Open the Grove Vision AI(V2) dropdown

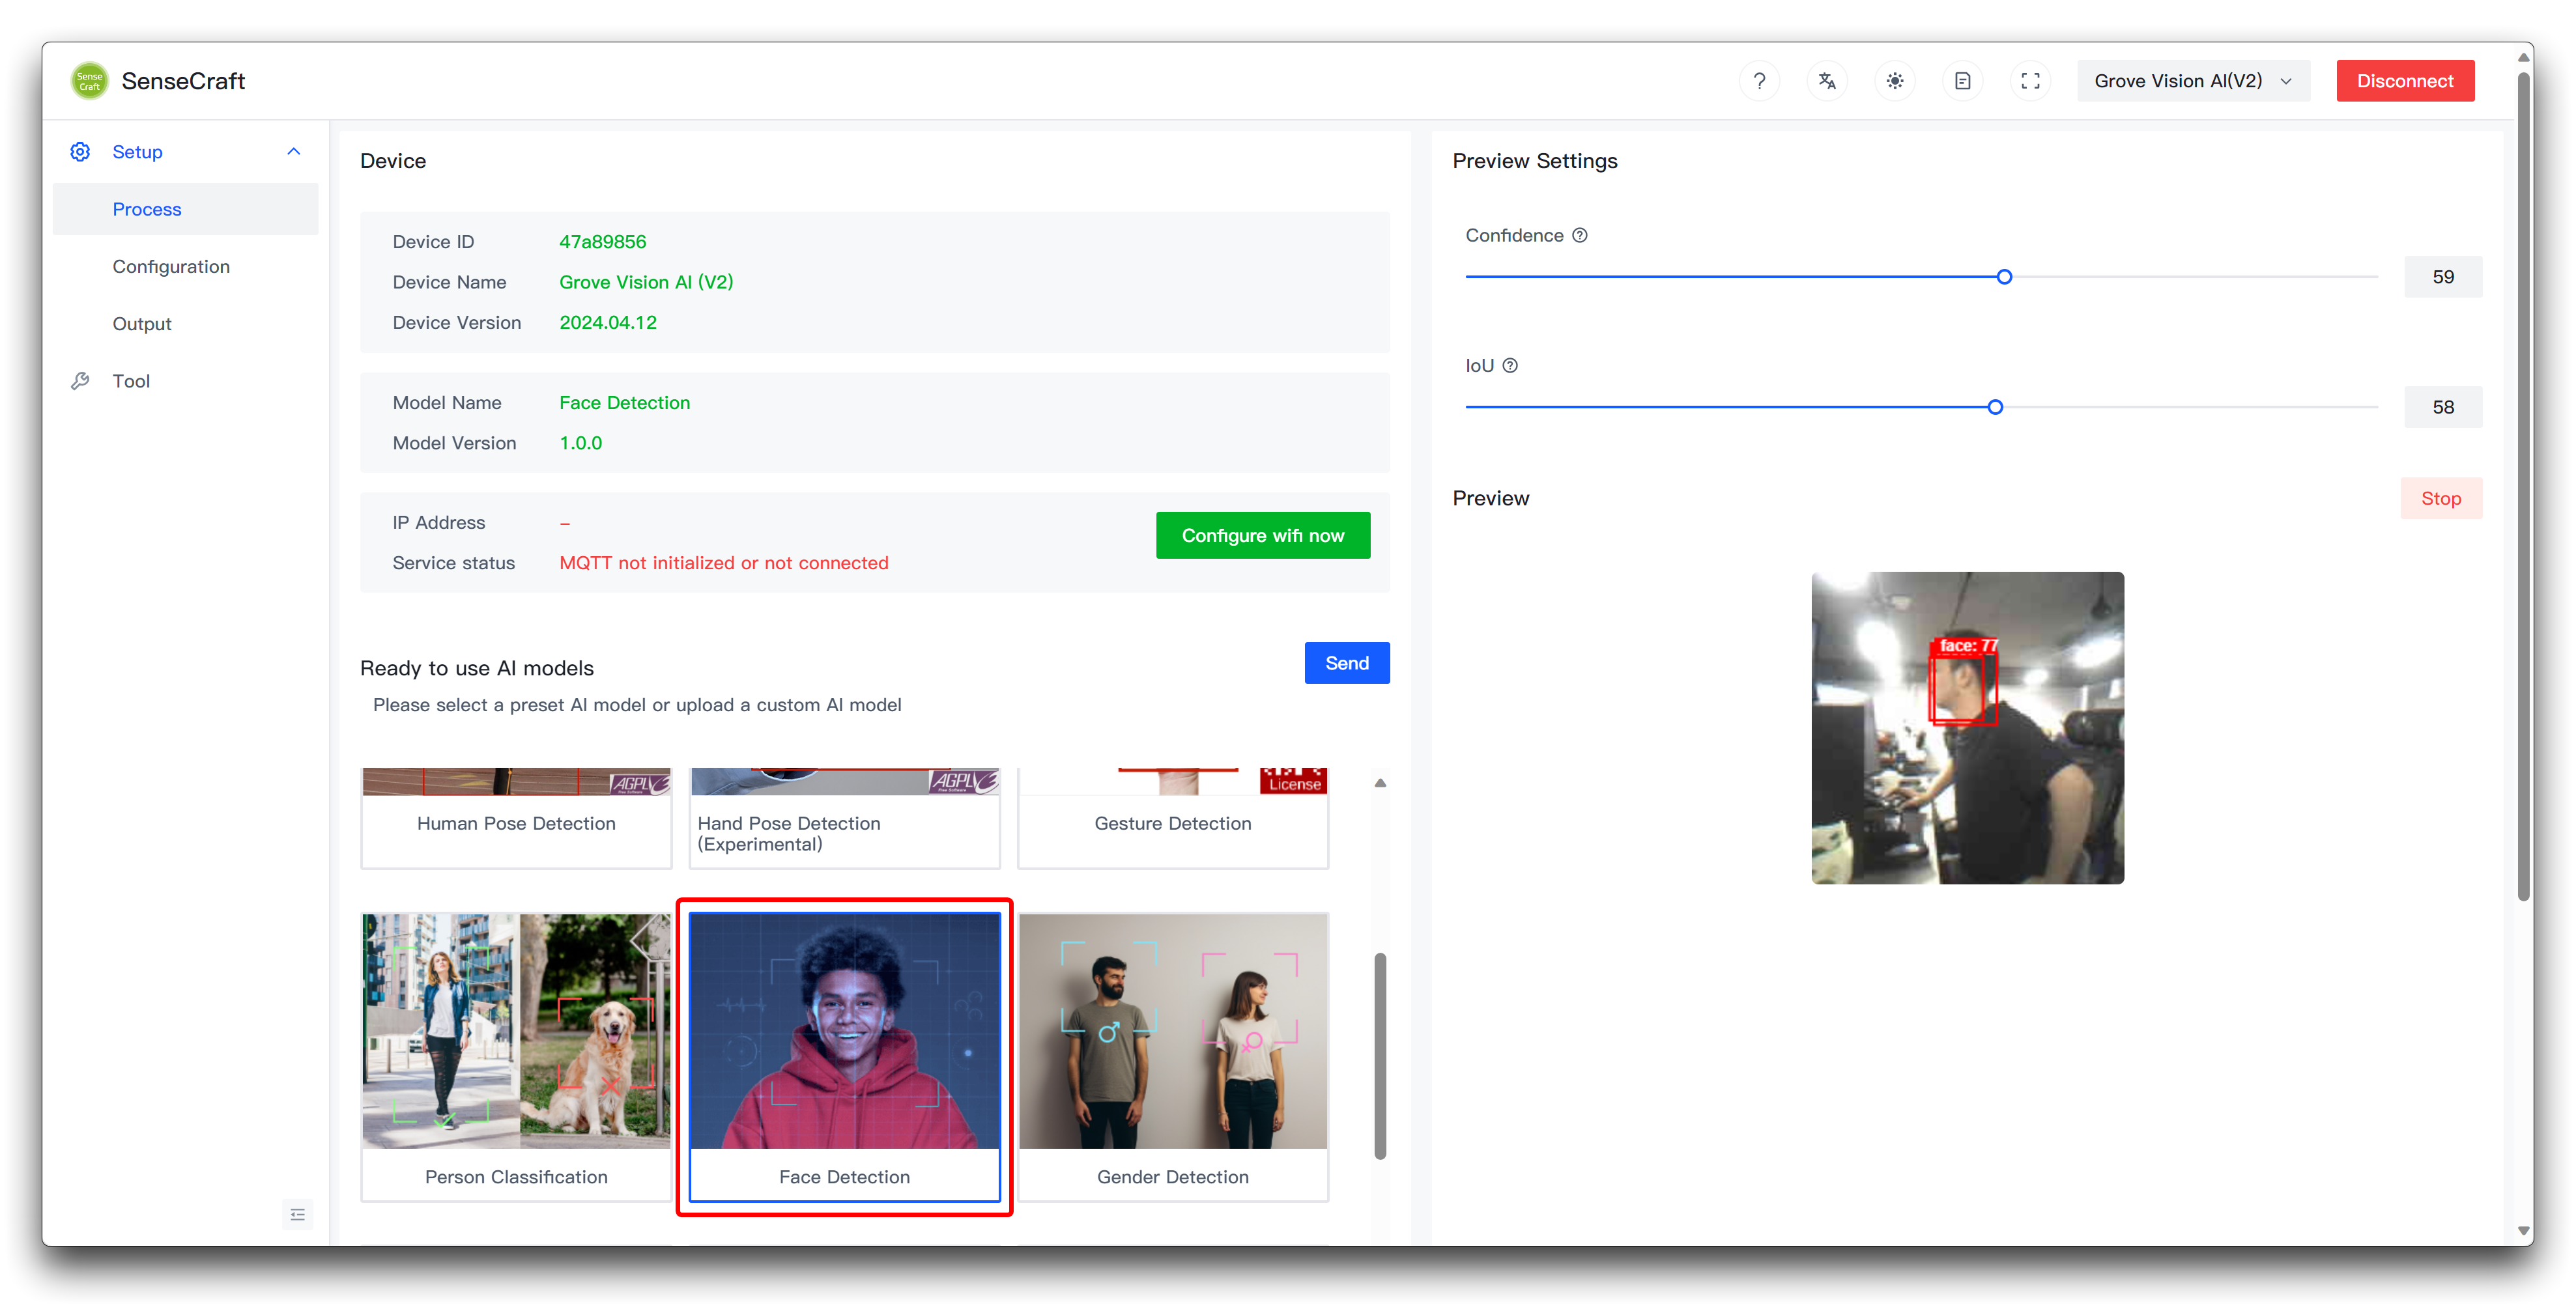point(2193,81)
